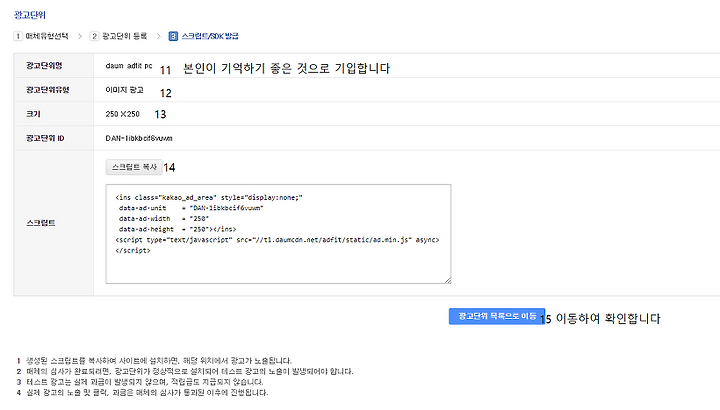Click the 스크립트 복사 button

coord(134,167)
